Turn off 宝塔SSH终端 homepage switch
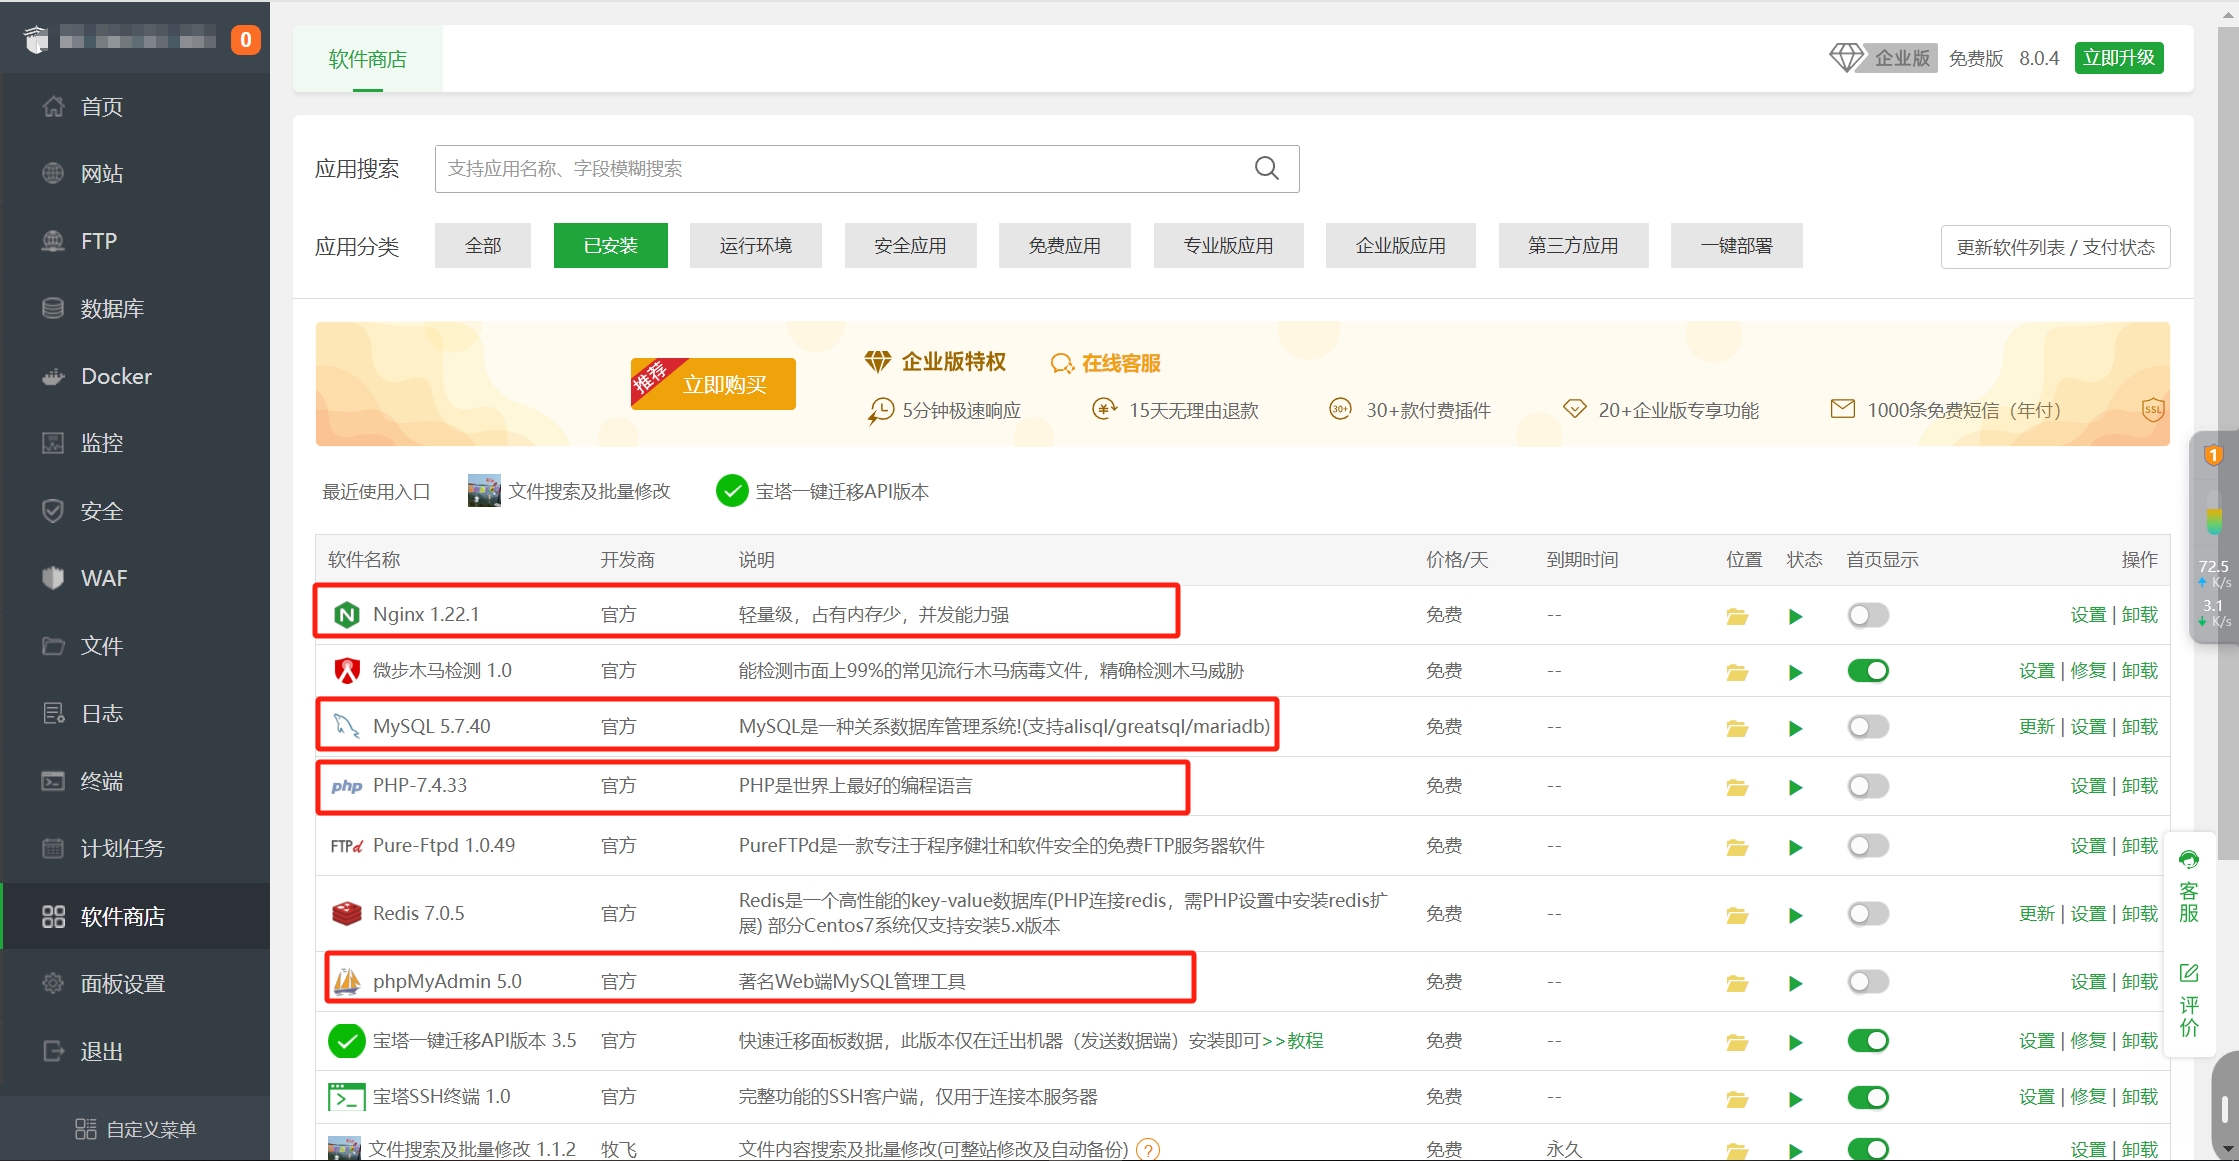Screen dimensions: 2239x1161 [x=1868, y=1098]
